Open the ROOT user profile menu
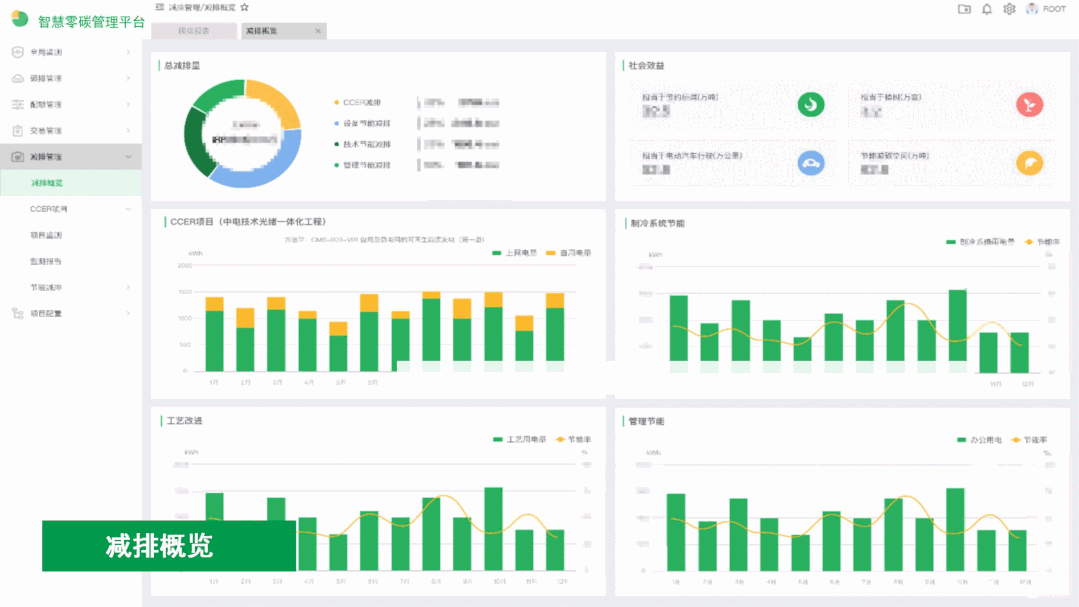The image size is (1079, 607). click(x=1046, y=9)
